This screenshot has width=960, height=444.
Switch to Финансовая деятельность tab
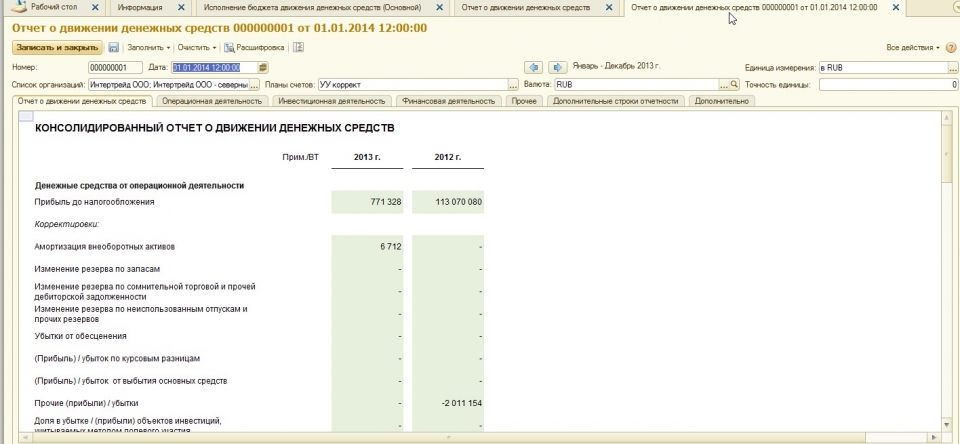tap(449, 101)
